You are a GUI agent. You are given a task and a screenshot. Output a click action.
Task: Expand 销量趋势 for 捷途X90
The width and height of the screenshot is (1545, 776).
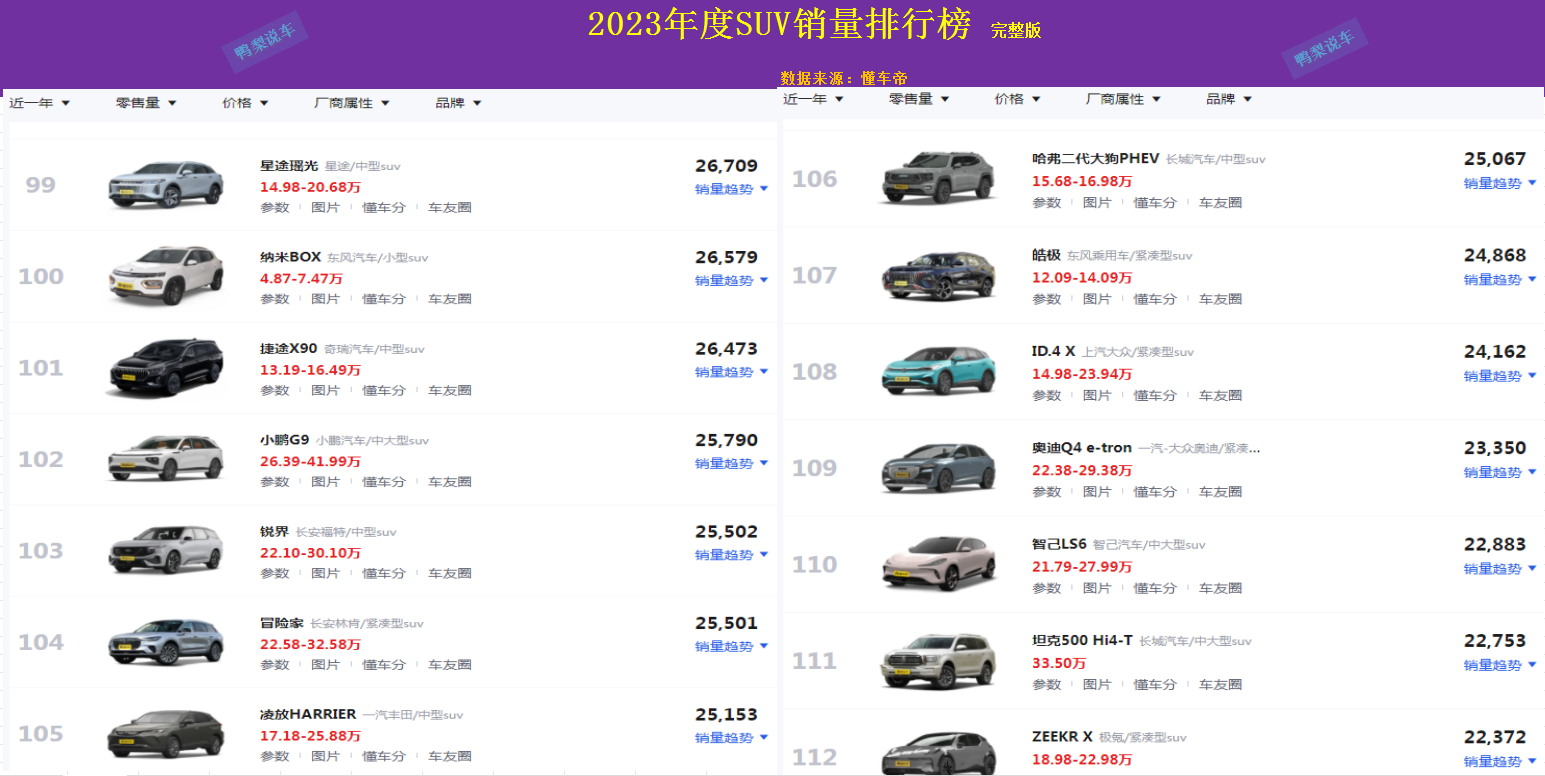(732, 372)
